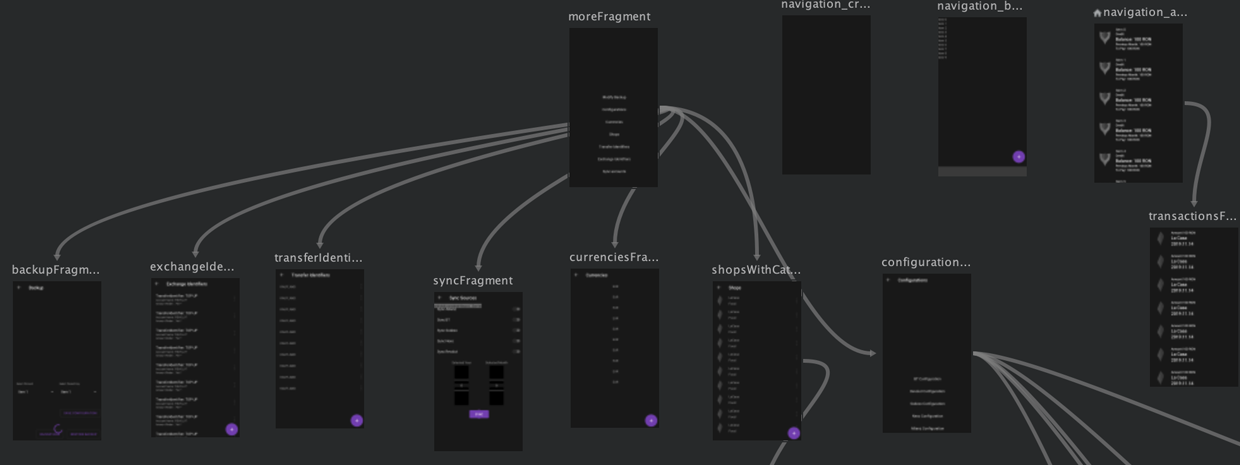Click the purple add button in shopsWithCategories preview
Screen dimensions: 1240x465
(794, 433)
